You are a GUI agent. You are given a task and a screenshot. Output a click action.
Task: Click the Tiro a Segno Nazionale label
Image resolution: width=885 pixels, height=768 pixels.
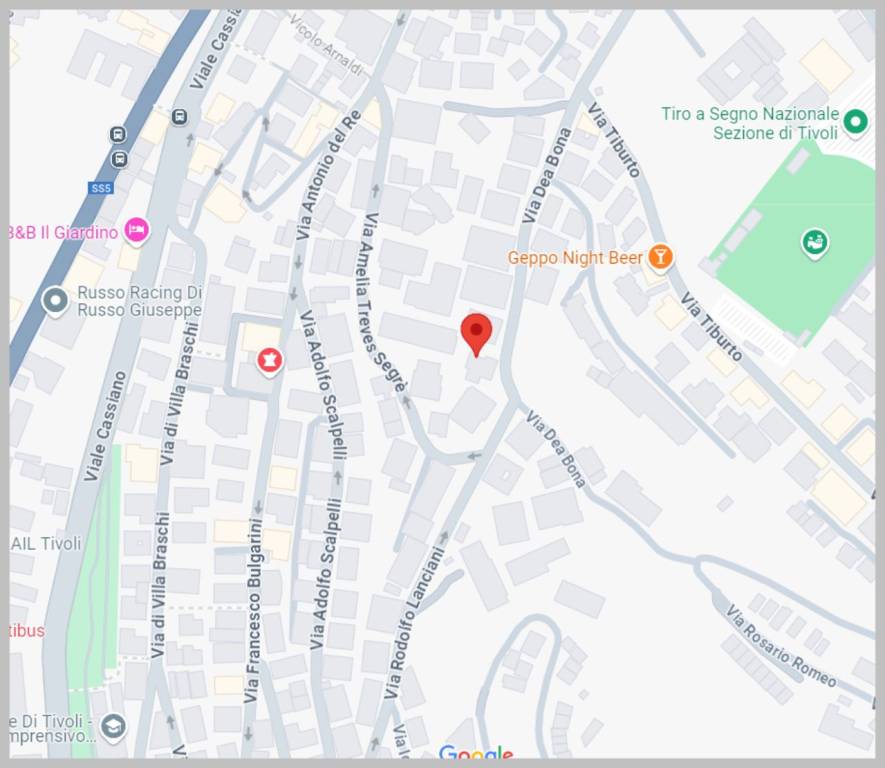750,123
